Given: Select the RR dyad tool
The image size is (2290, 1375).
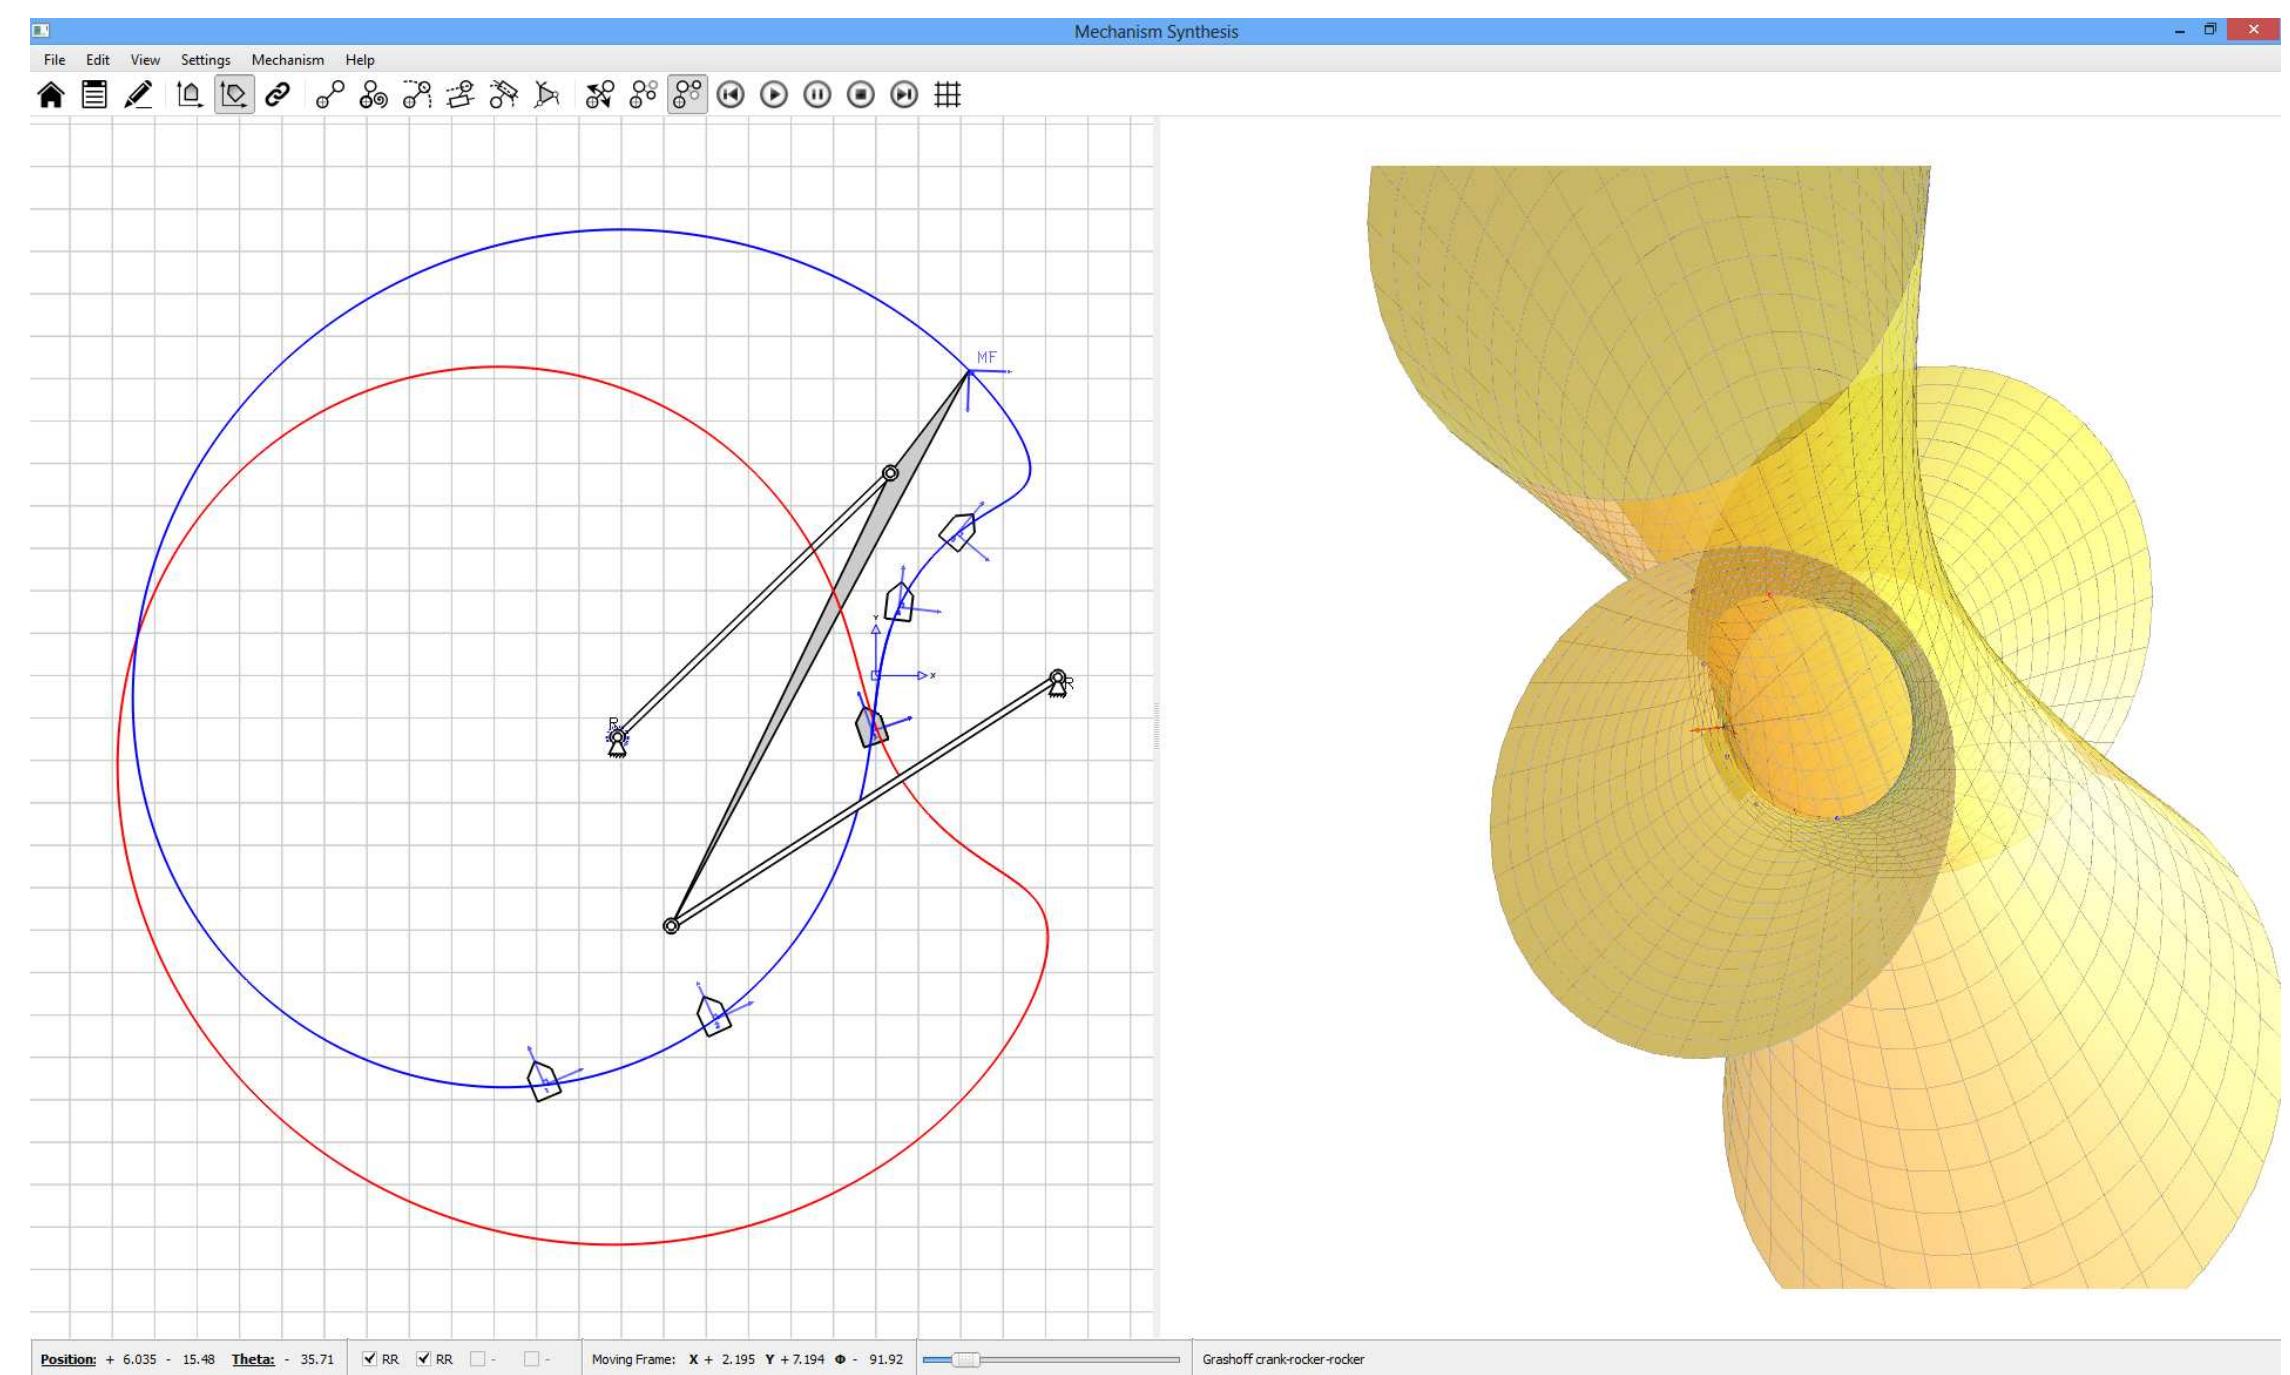Looking at the screenshot, I should point(330,95).
